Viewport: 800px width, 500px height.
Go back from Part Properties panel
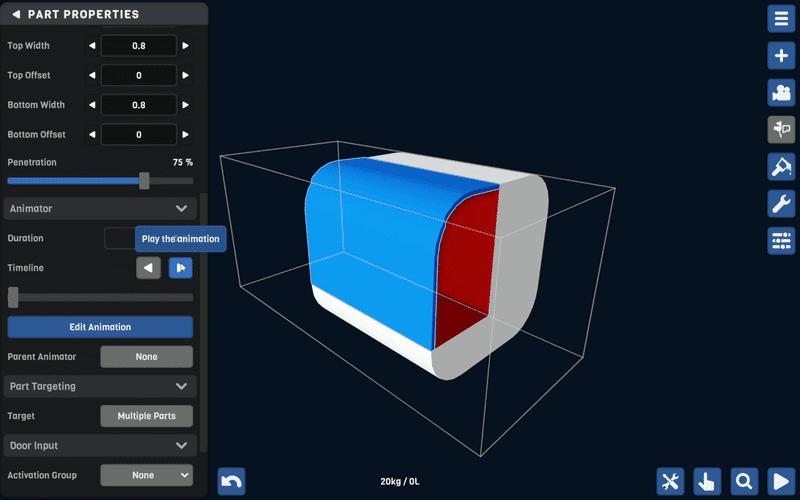(16, 14)
